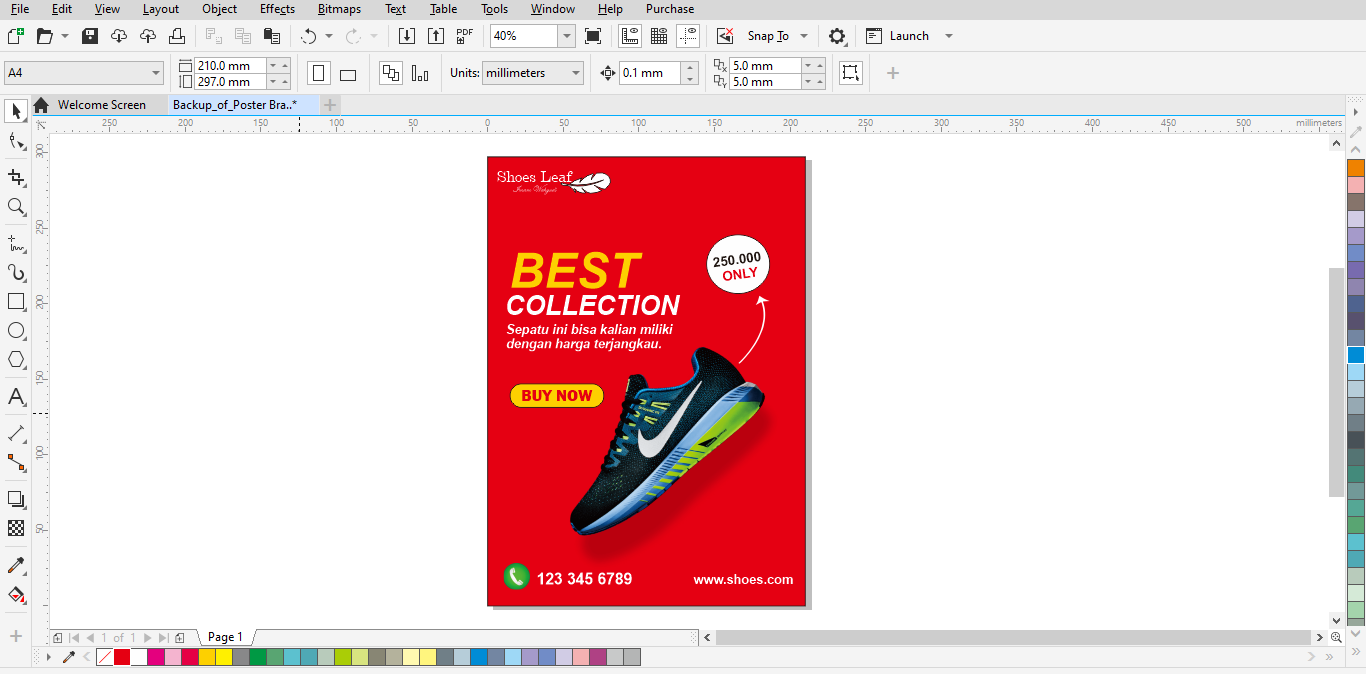Select the Rectangle tool
The height and width of the screenshot is (674, 1366).
tap(15, 301)
